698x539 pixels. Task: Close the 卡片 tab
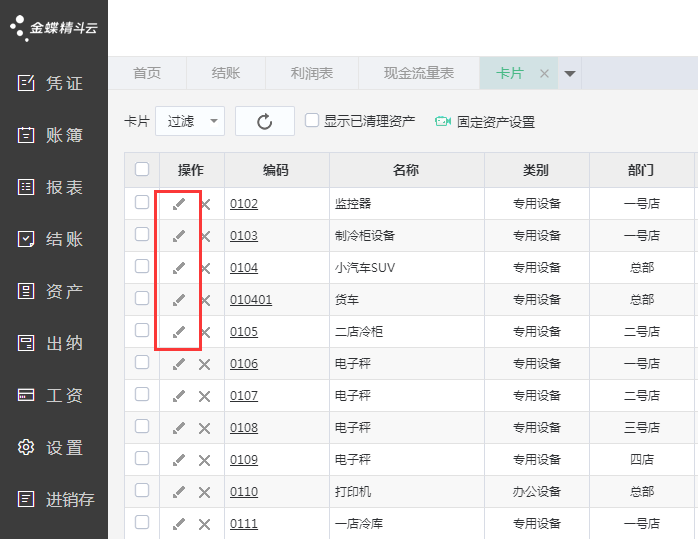tap(544, 73)
